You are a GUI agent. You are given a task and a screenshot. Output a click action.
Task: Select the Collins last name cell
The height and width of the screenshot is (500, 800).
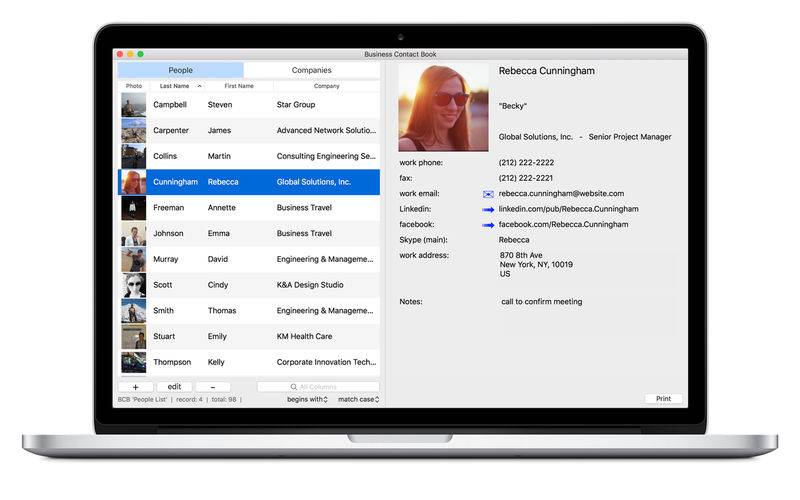pyautogui.click(x=165, y=156)
